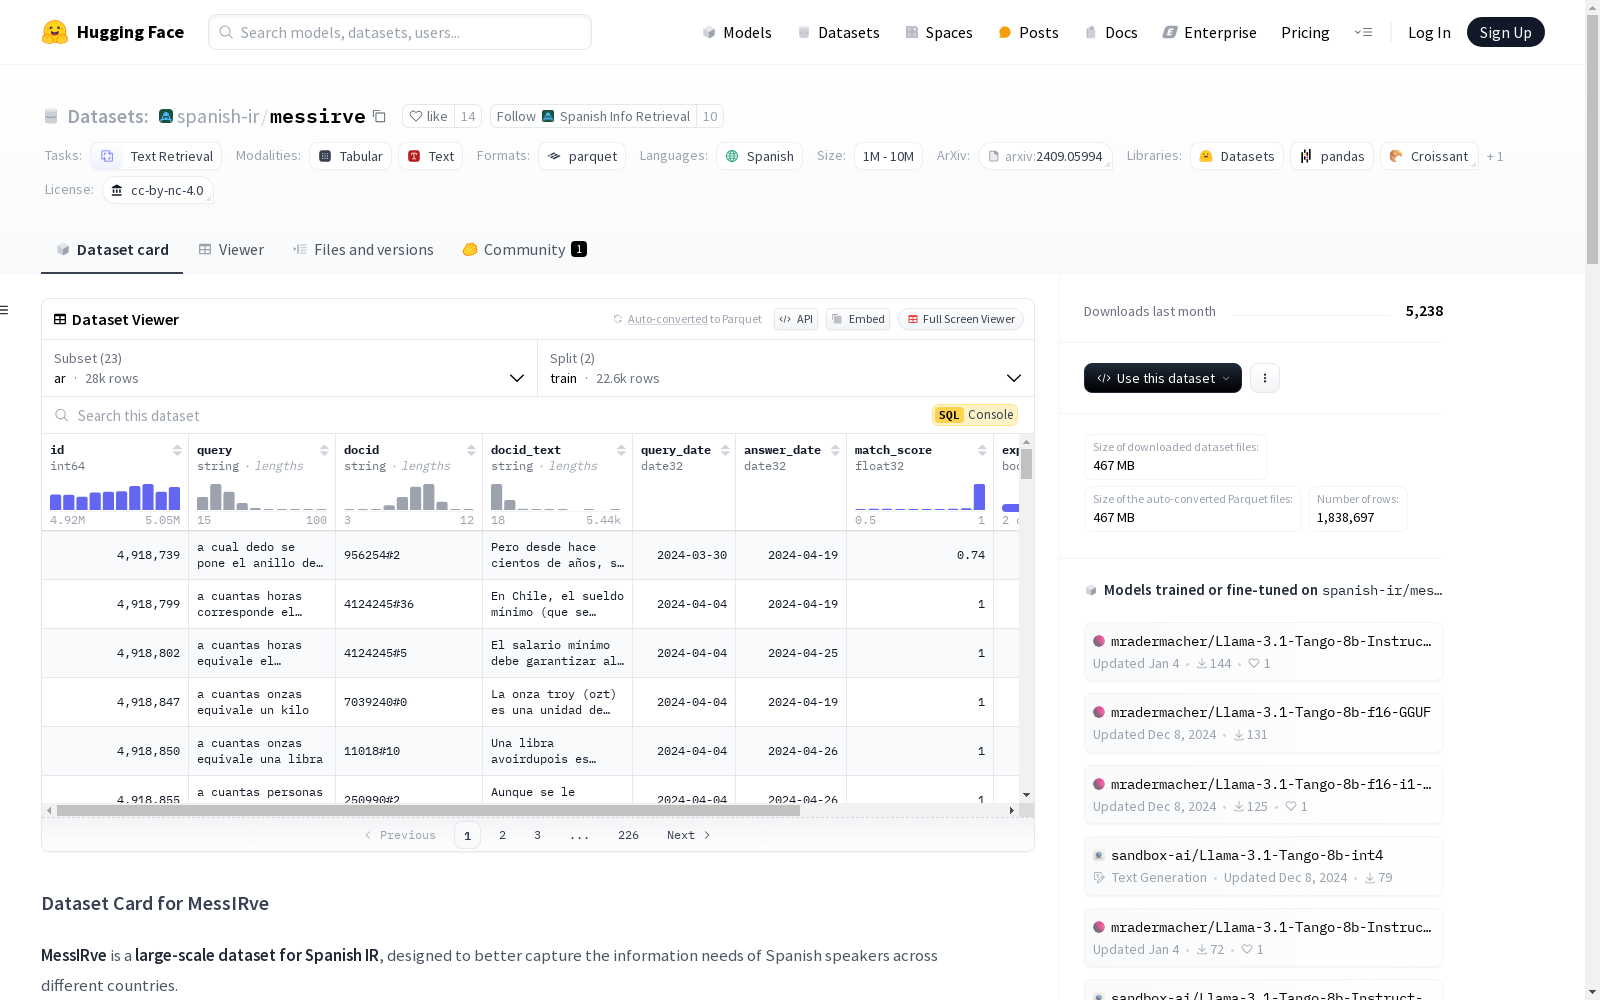Open Enterprise in the top navigation
Image resolution: width=1600 pixels, height=1000 pixels.
[1209, 32]
